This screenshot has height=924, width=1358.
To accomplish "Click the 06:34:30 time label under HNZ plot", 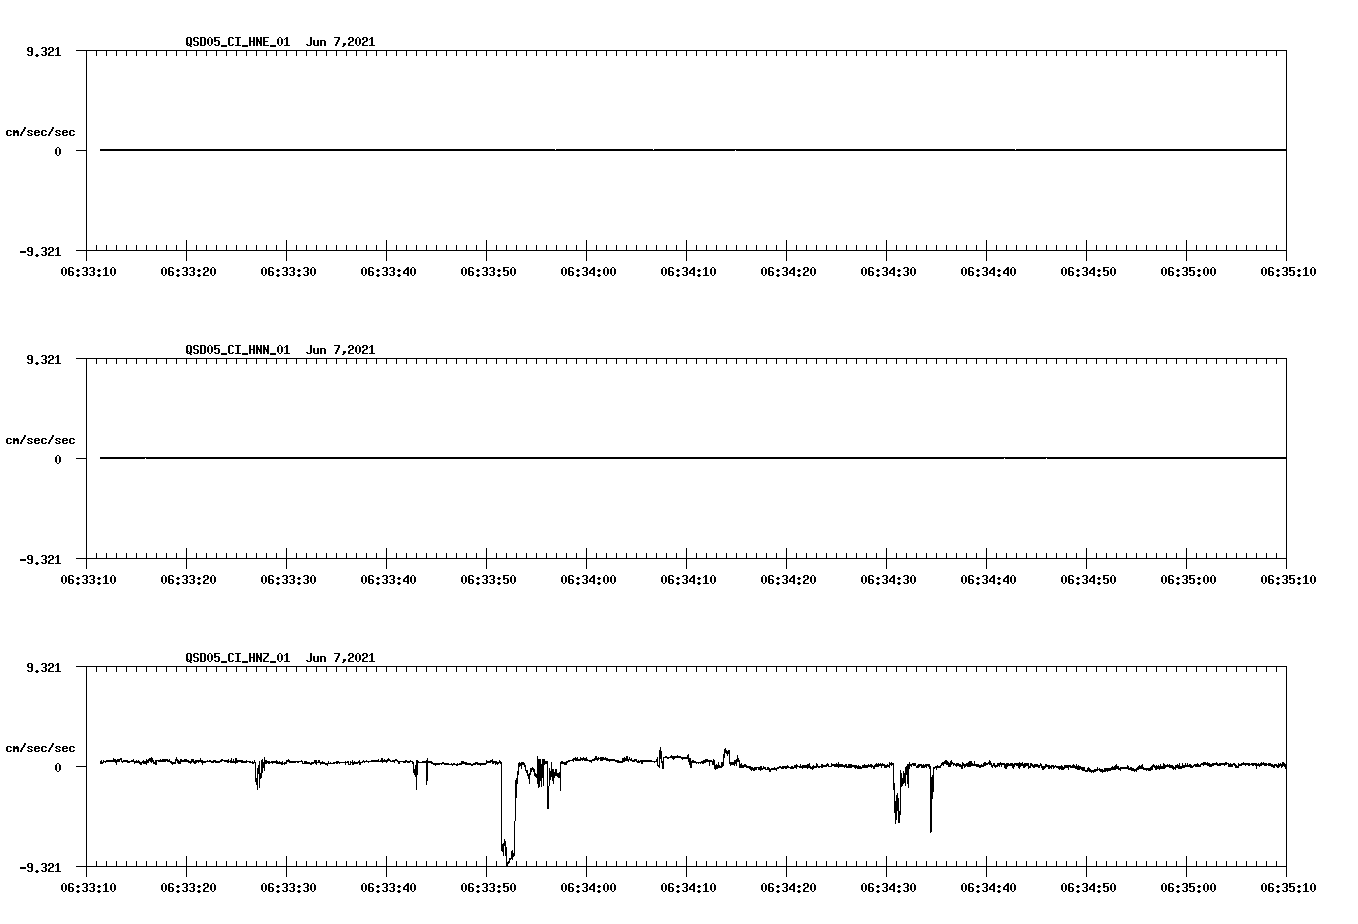I will click(888, 887).
